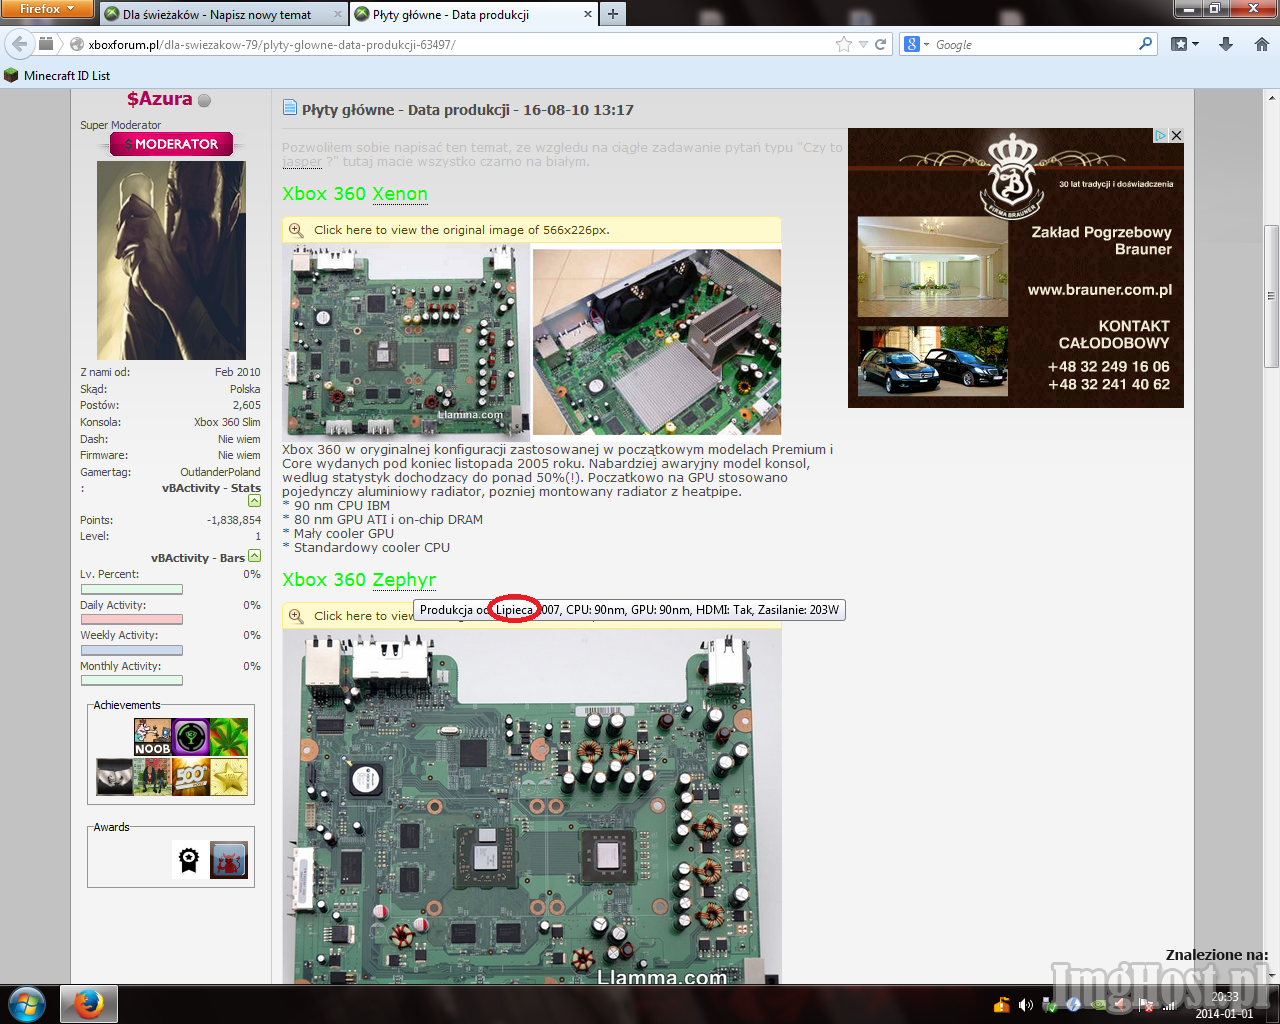Screen dimensions: 1280x1024
Task: Close the Brauner advertisement
Action: (1177, 135)
